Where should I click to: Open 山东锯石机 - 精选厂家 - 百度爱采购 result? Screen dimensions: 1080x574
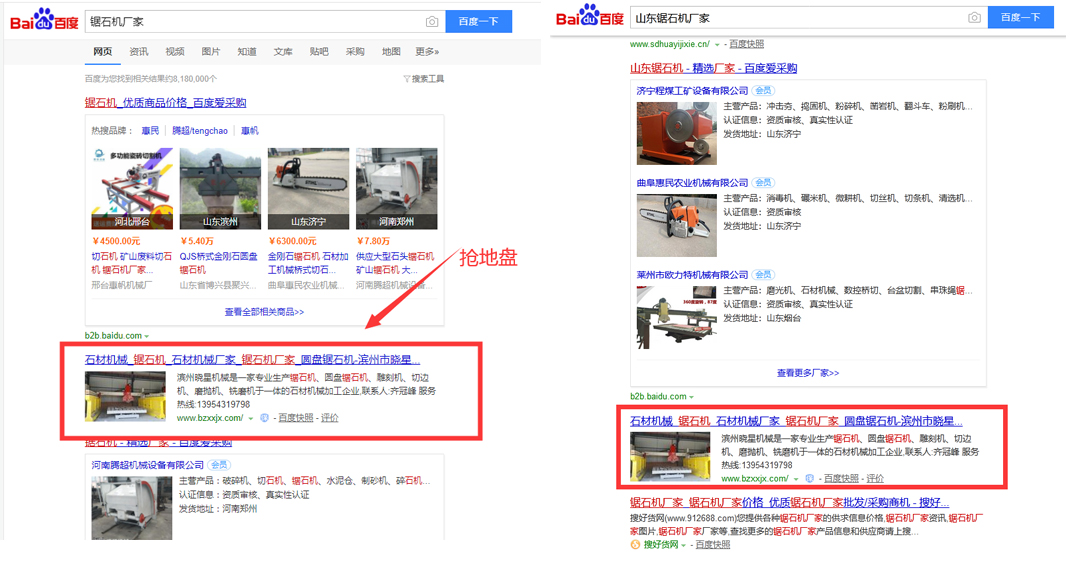[x=714, y=68]
